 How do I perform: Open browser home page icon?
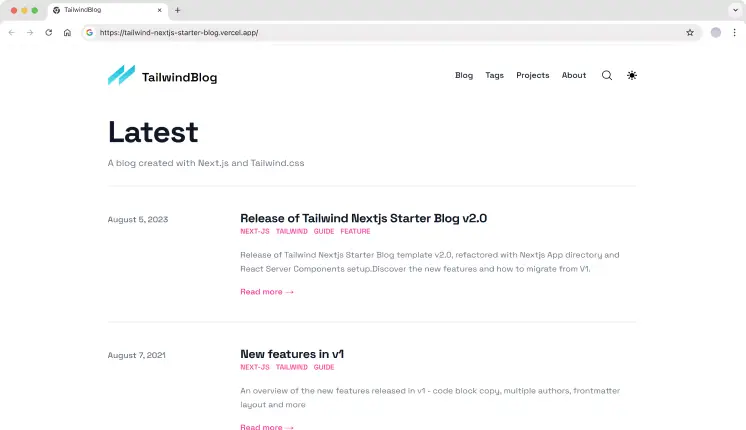(67, 32)
